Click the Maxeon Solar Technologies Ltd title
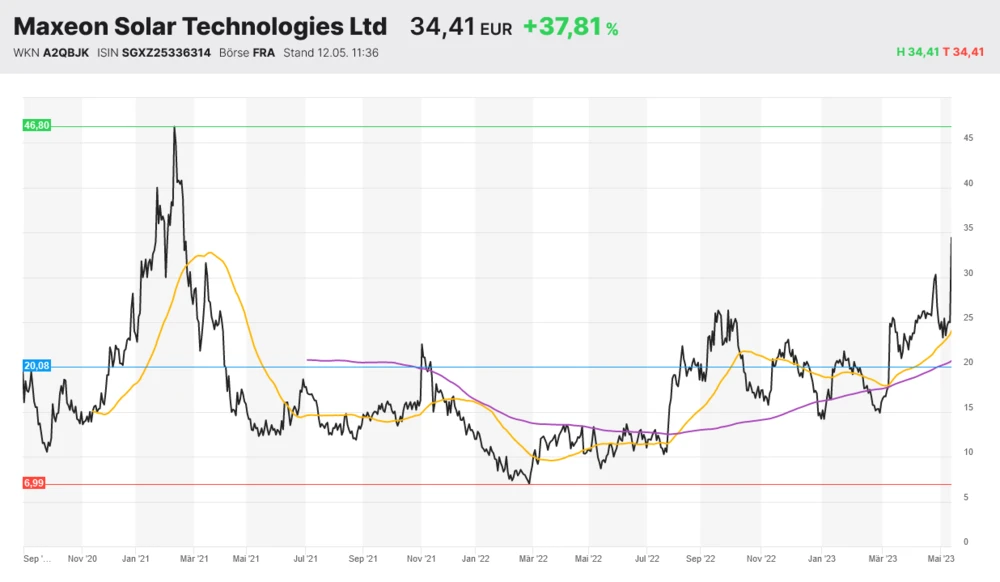The width and height of the screenshot is (1000, 582). coord(200,27)
